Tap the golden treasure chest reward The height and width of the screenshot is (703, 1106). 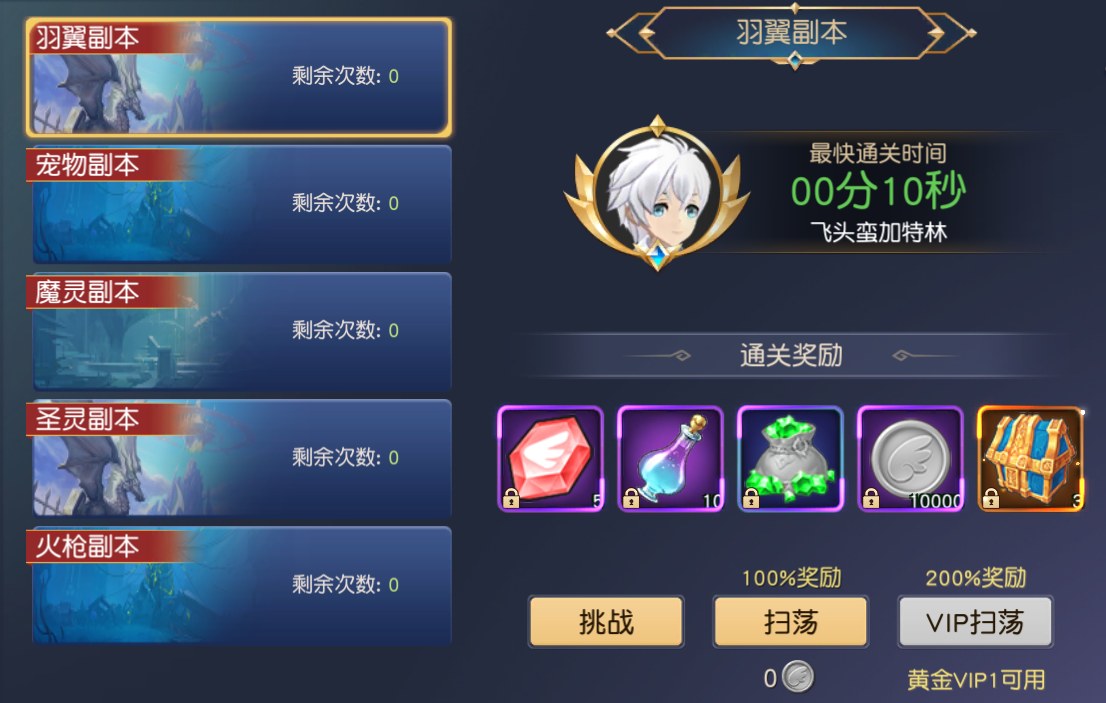[x=1031, y=458]
